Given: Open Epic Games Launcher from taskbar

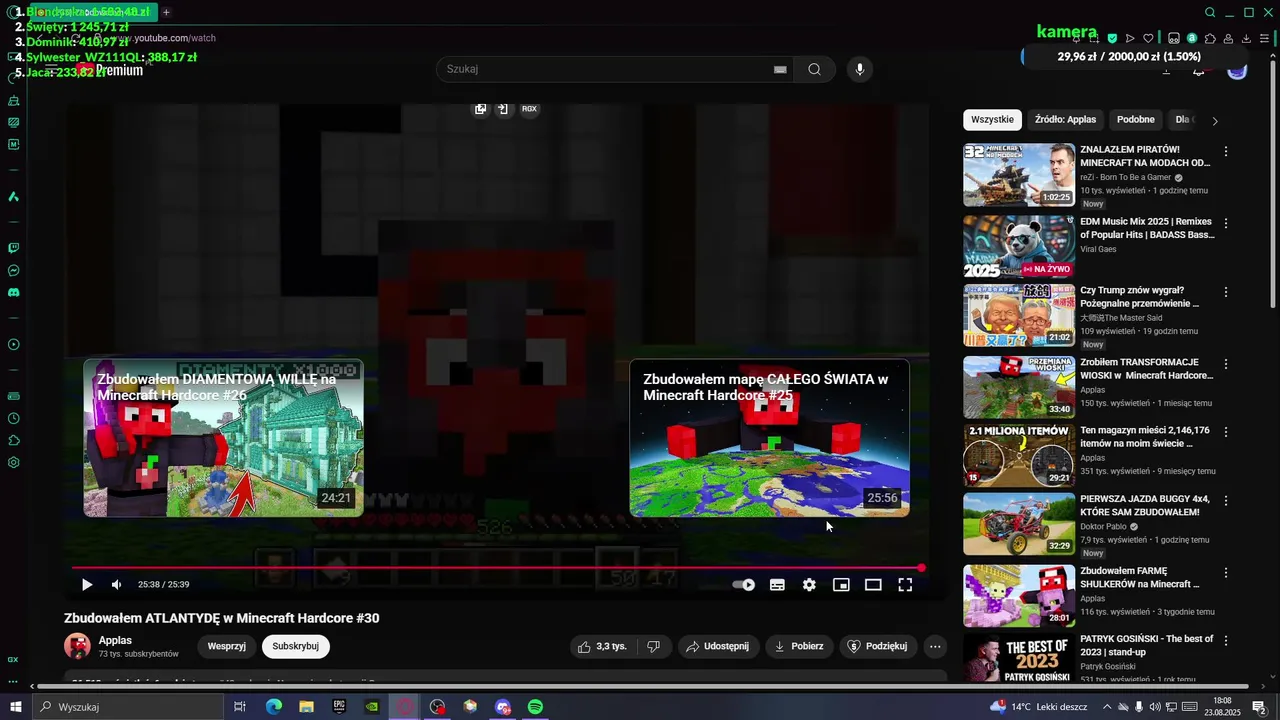Looking at the screenshot, I should click(x=339, y=707).
